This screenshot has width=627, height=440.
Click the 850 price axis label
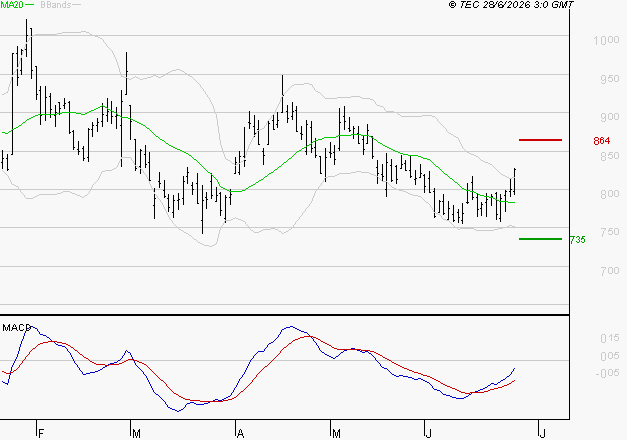610,156
